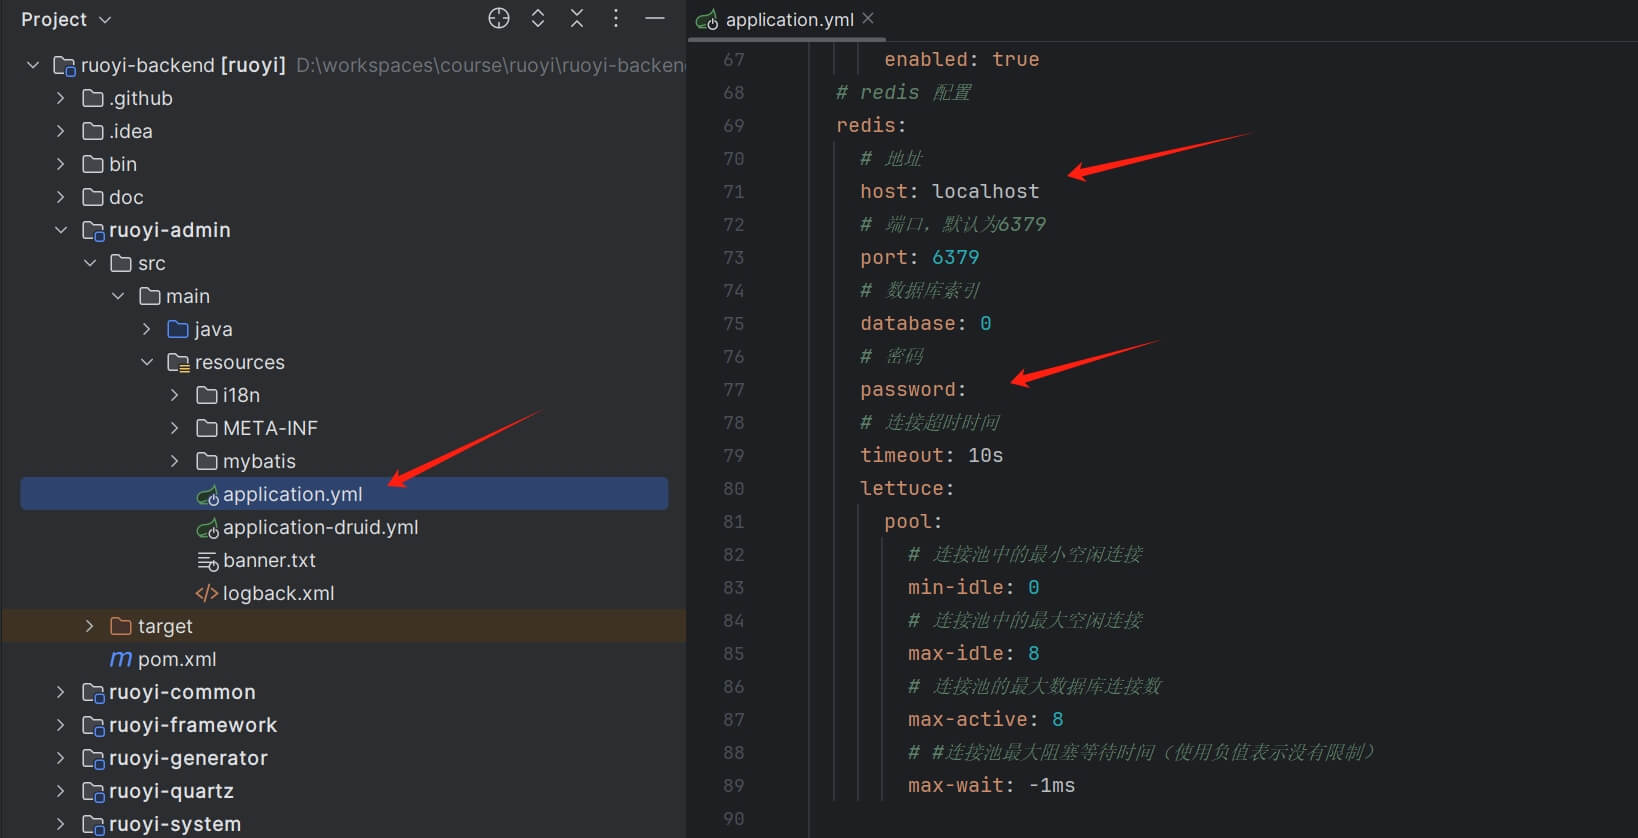1638x838 pixels.
Task: Click line number 69 in the gutter
Action: [734, 125]
